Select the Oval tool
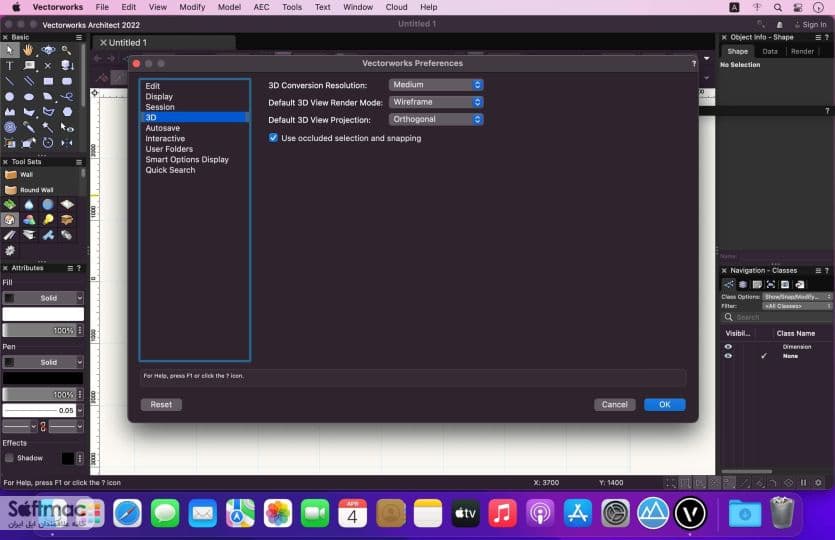Image resolution: width=835 pixels, height=540 pixels. 29,96
